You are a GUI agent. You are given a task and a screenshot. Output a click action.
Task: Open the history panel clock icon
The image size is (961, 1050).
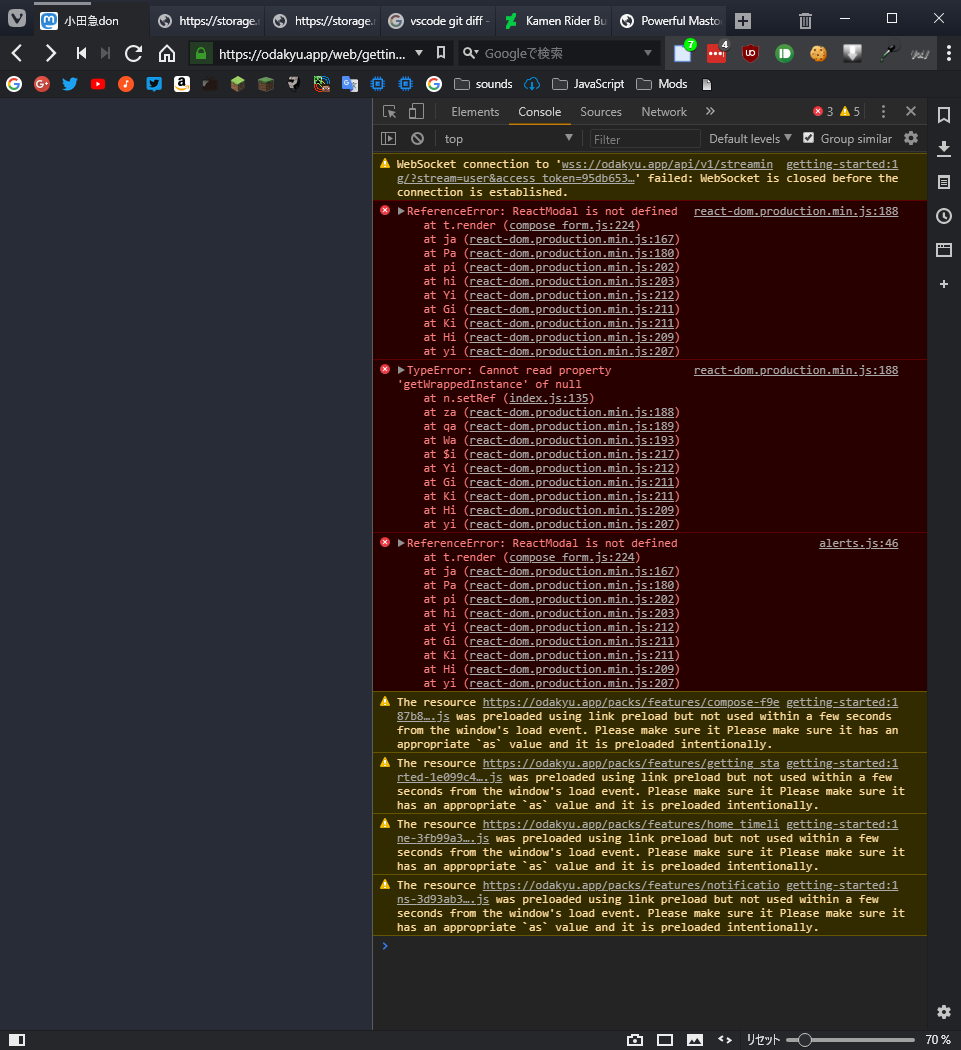coord(943,216)
